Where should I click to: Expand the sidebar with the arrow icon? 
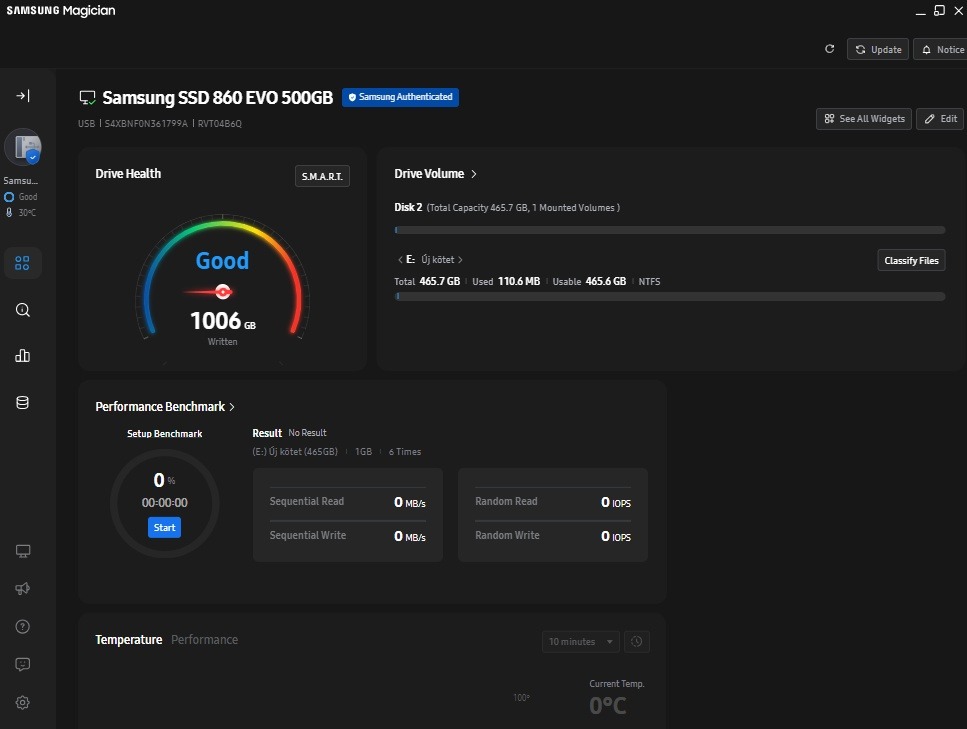pos(23,96)
